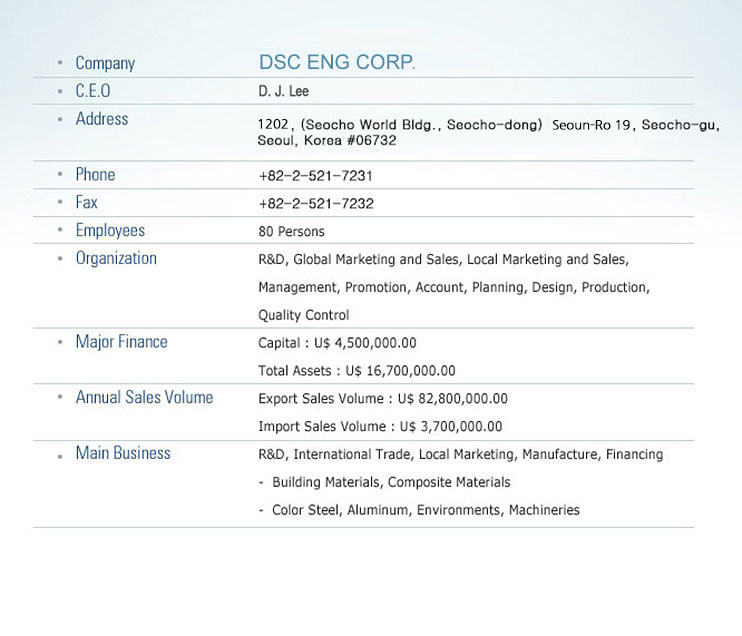Viewport: 742px width, 636px height.
Task: Select the 80 Persons value
Action: pyautogui.click(x=292, y=231)
